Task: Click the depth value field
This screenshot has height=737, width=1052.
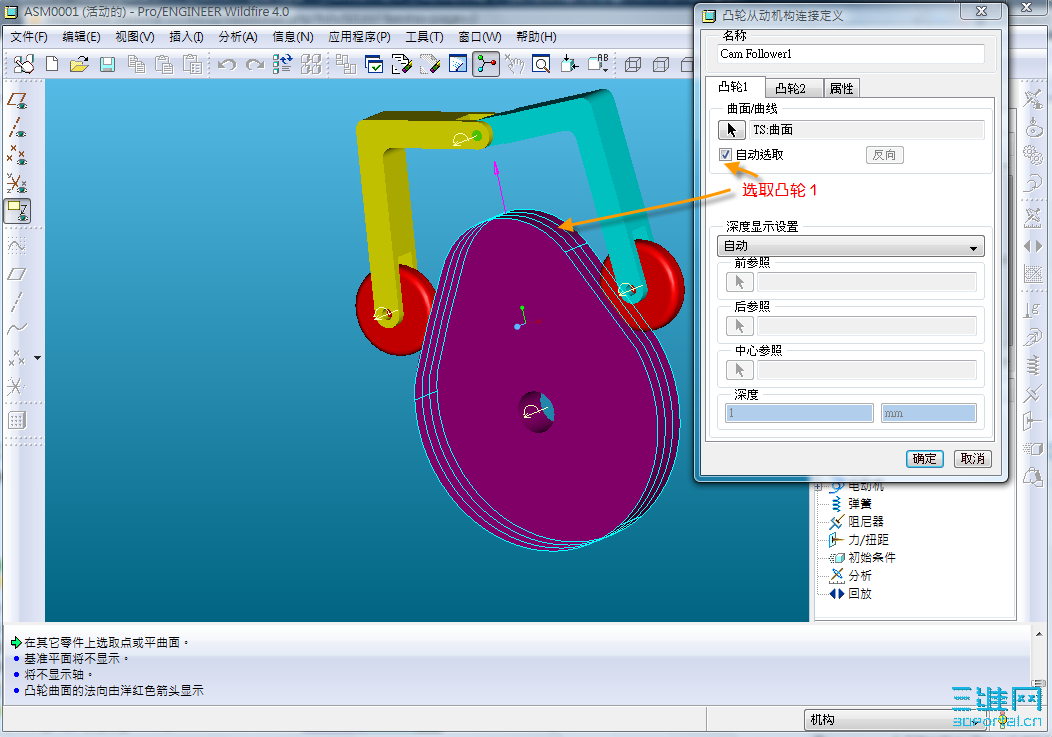Action: click(x=799, y=413)
